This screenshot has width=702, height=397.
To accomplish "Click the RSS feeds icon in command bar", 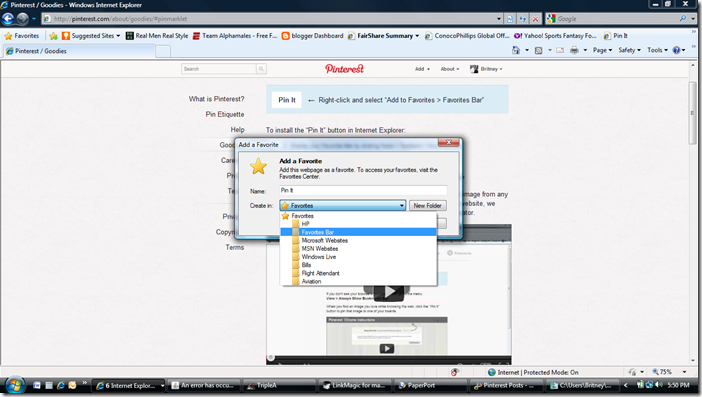I will [539, 50].
